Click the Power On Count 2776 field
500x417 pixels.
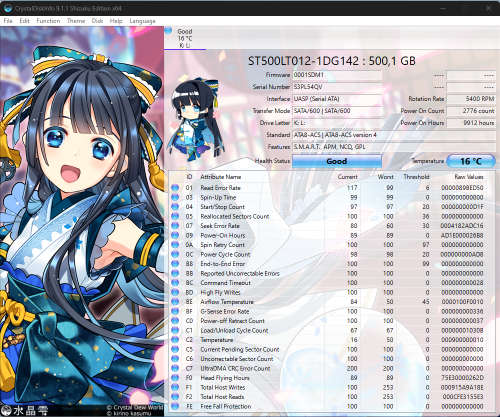[x=471, y=111]
